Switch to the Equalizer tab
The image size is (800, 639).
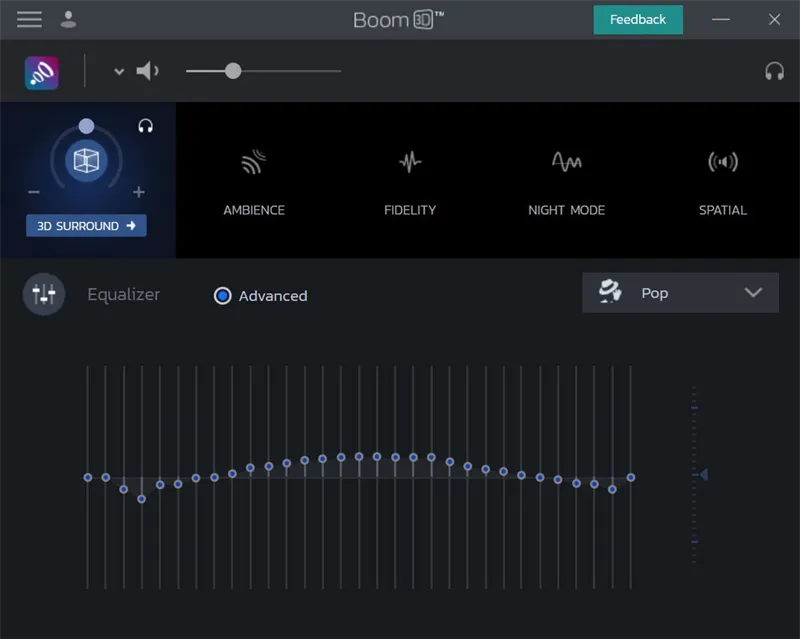(x=122, y=294)
